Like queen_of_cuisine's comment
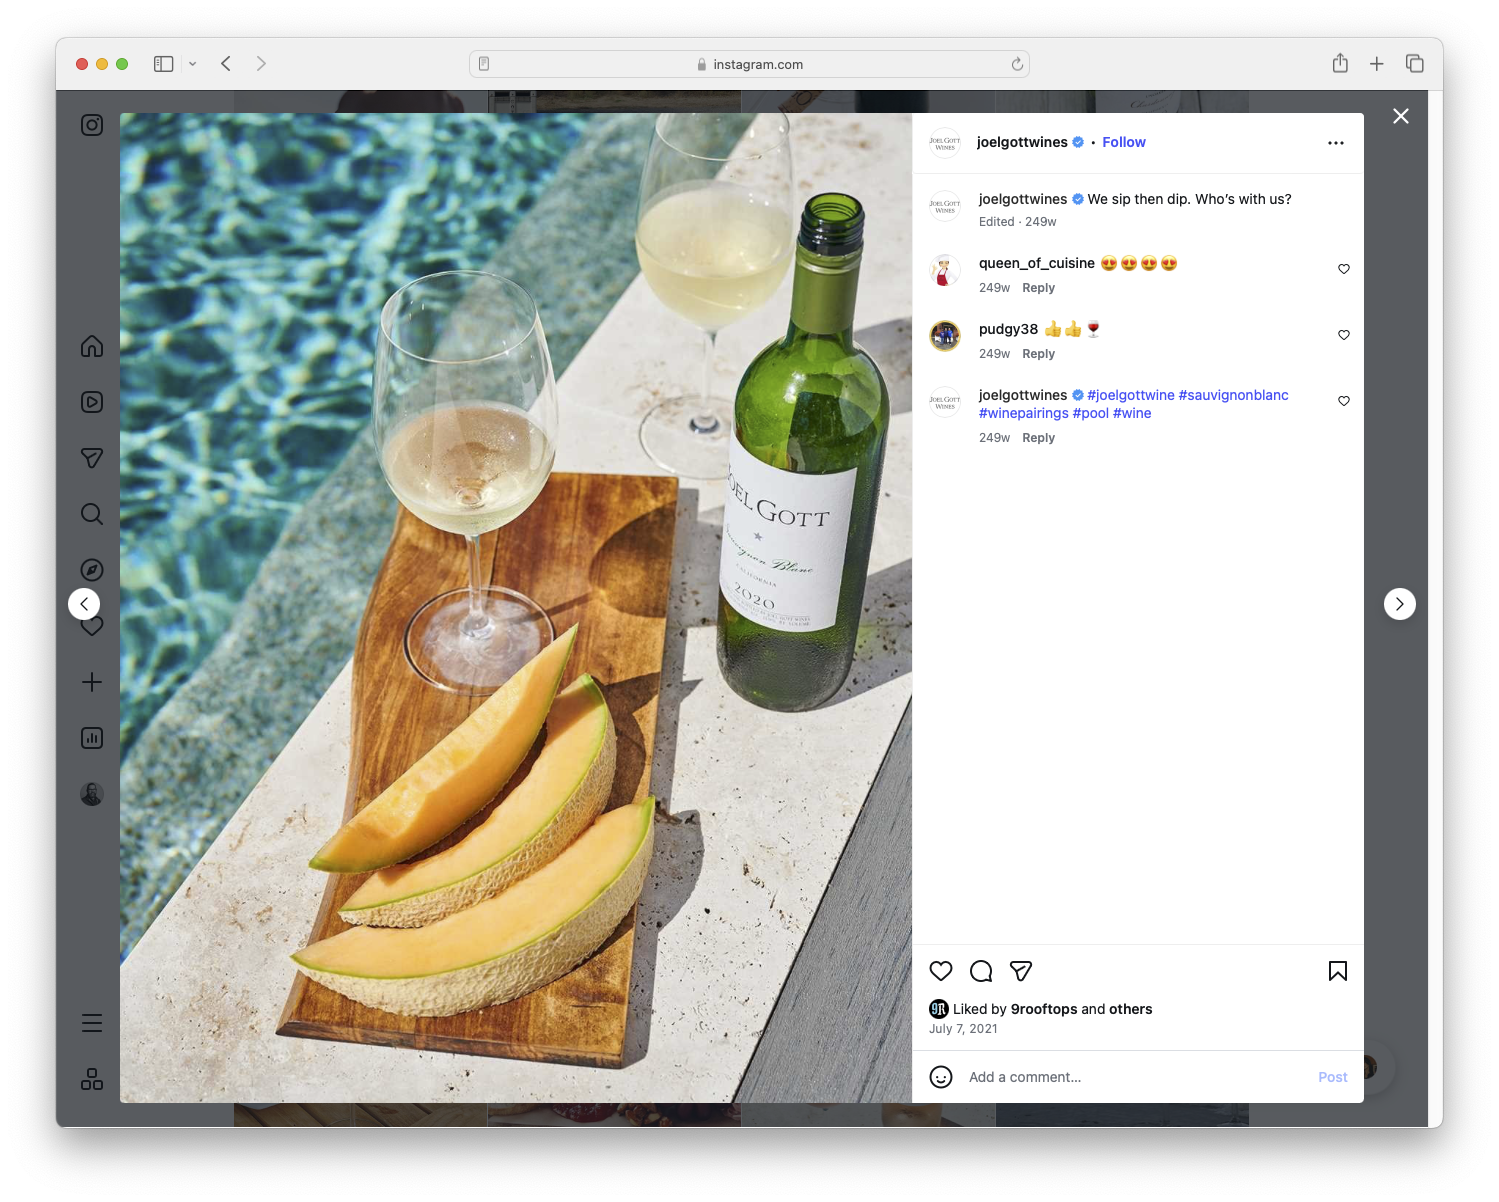The image size is (1499, 1202). tap(1344, 269)
